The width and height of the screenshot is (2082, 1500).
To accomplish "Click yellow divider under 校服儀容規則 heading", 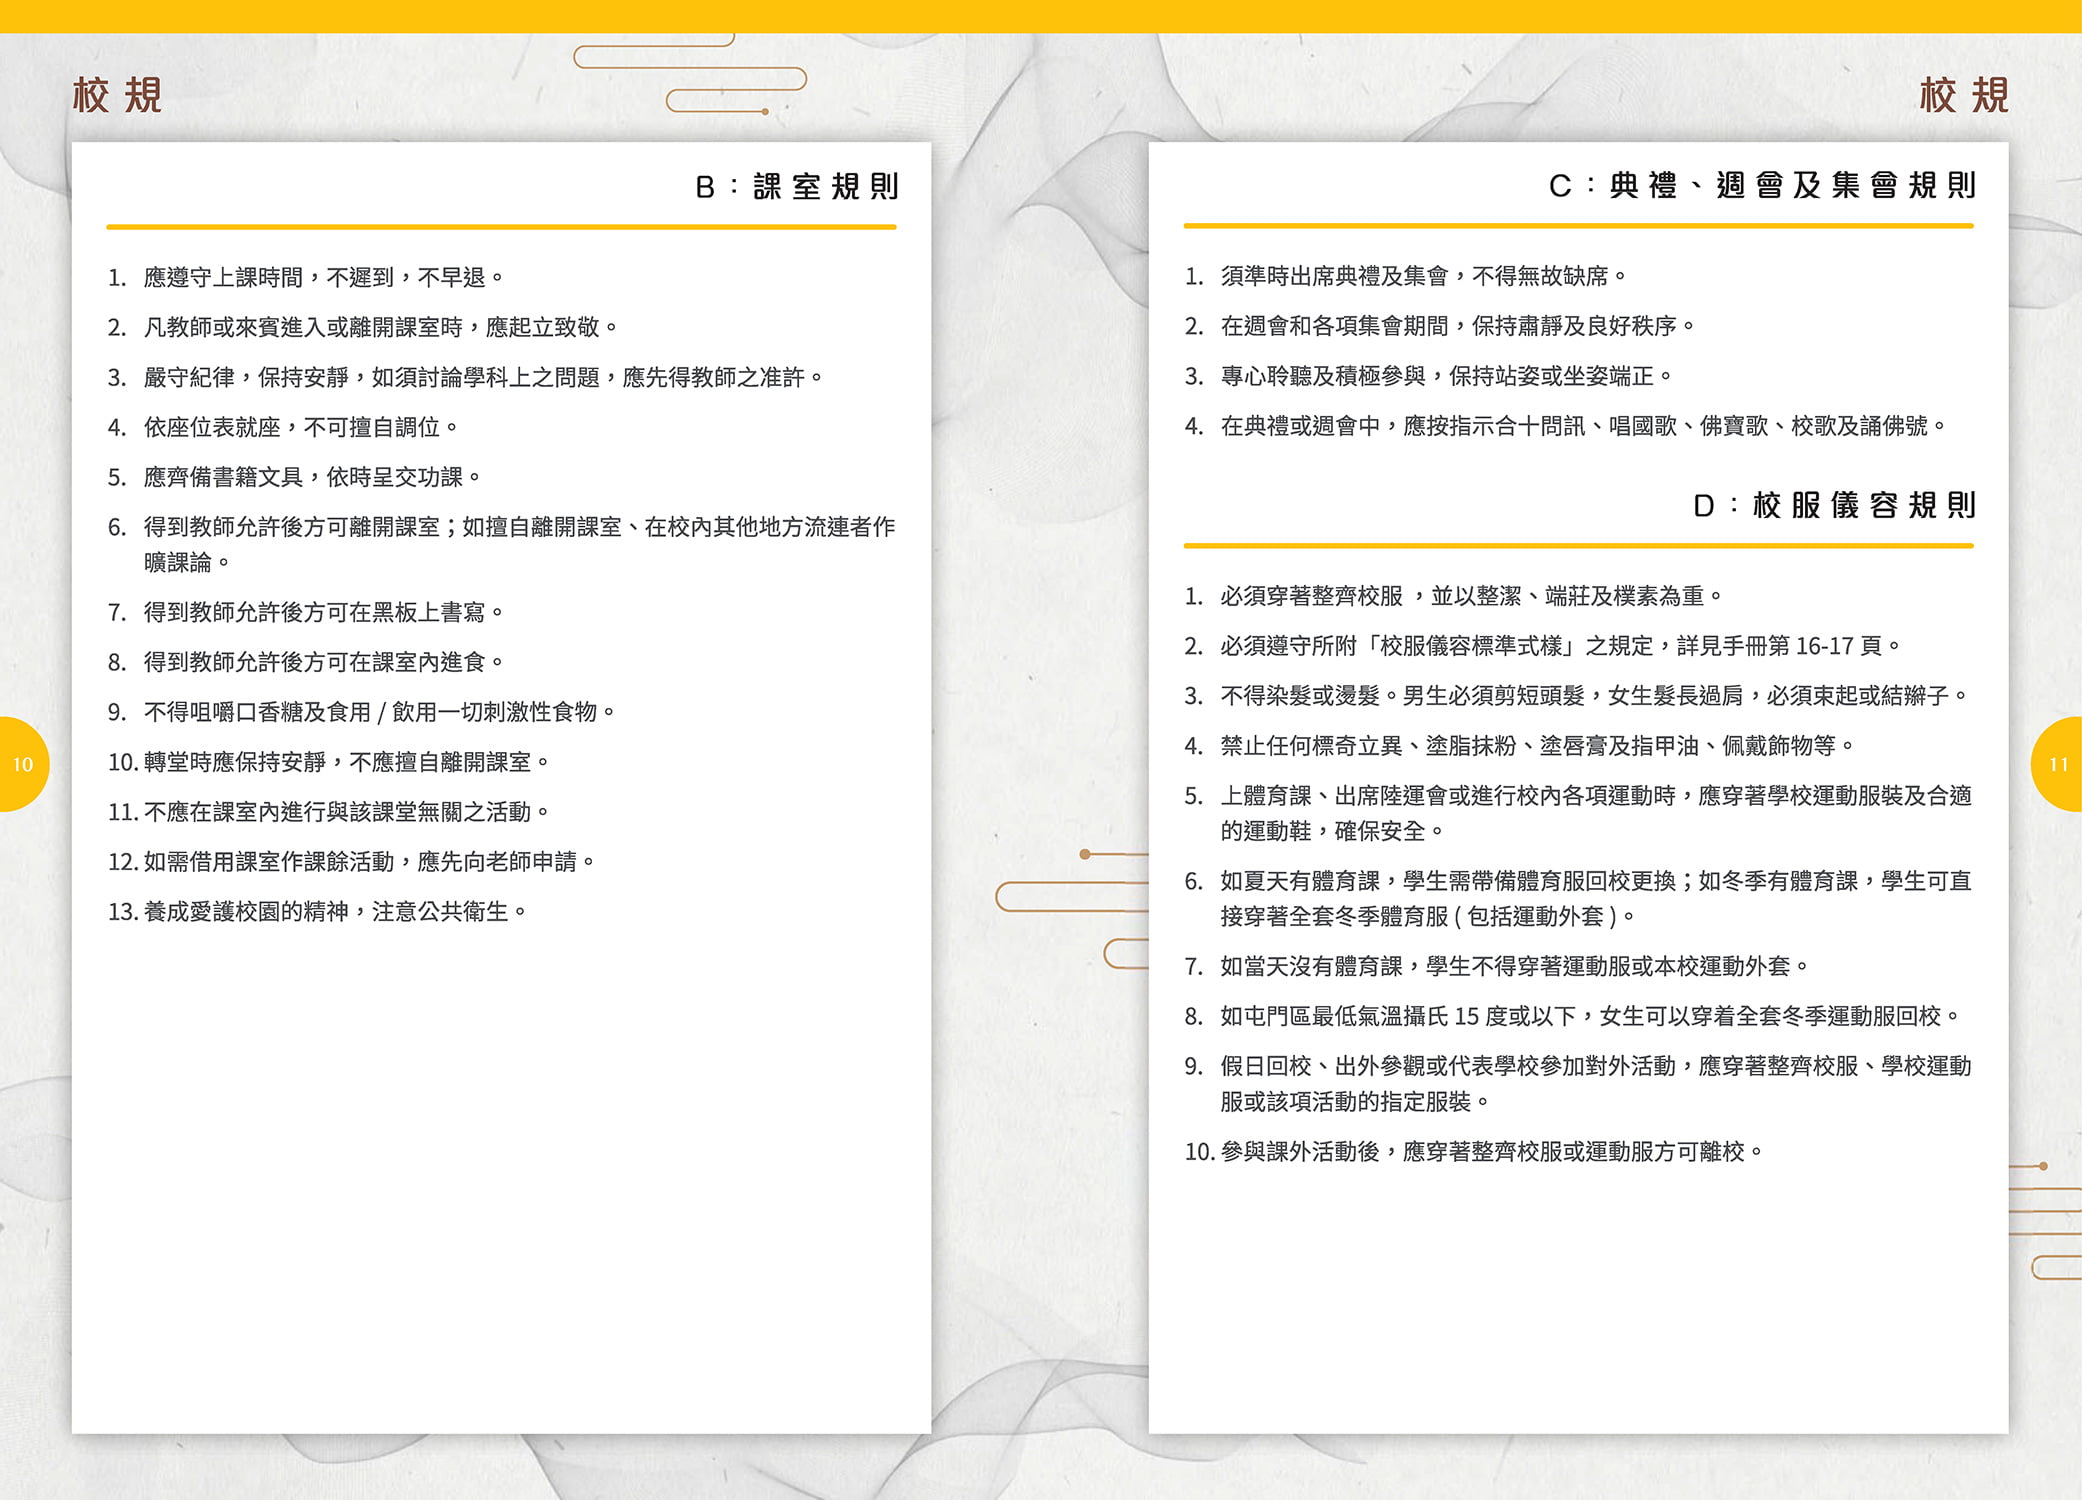I will [1578, 546].
